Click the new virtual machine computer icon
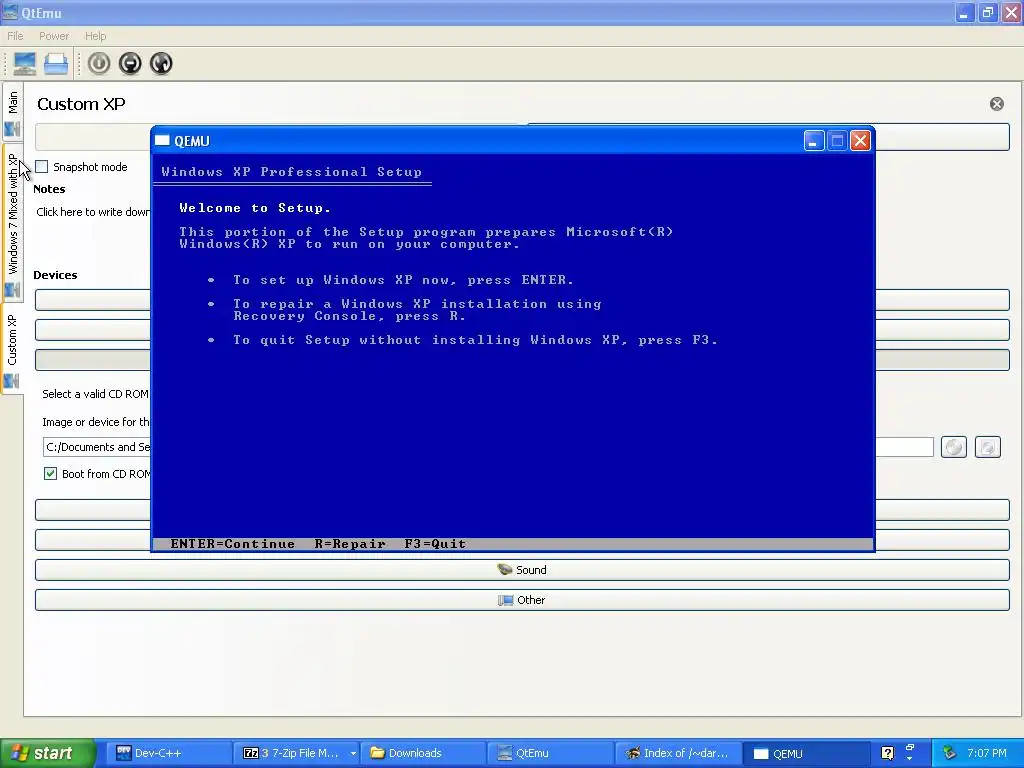Image resolution: width=1024 pixels, height=768 pixels. pyautogui.click(x=25, y=63)
